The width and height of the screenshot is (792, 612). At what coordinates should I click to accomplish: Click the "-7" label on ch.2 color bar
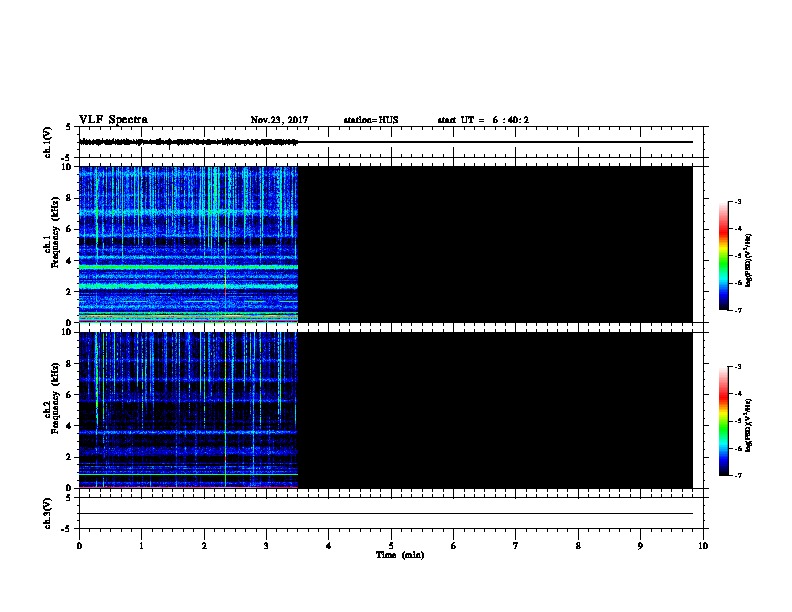(x=738, y=476)
